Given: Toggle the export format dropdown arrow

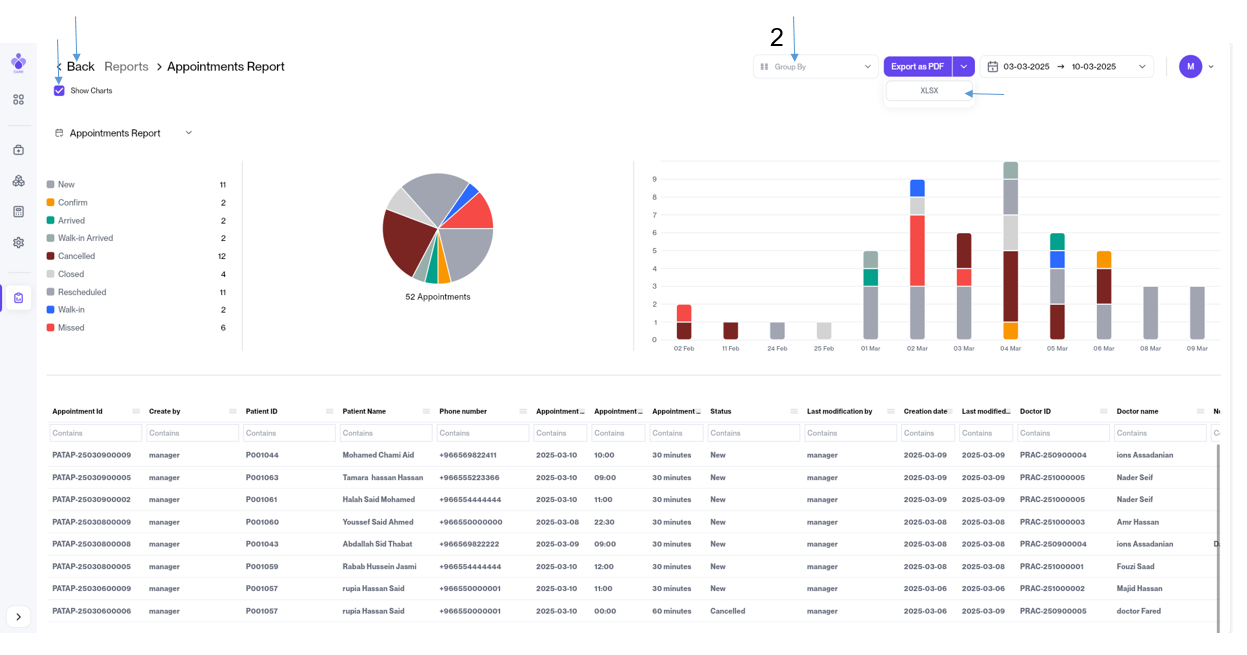Looking at the screenshot, I should pos(963,67).
